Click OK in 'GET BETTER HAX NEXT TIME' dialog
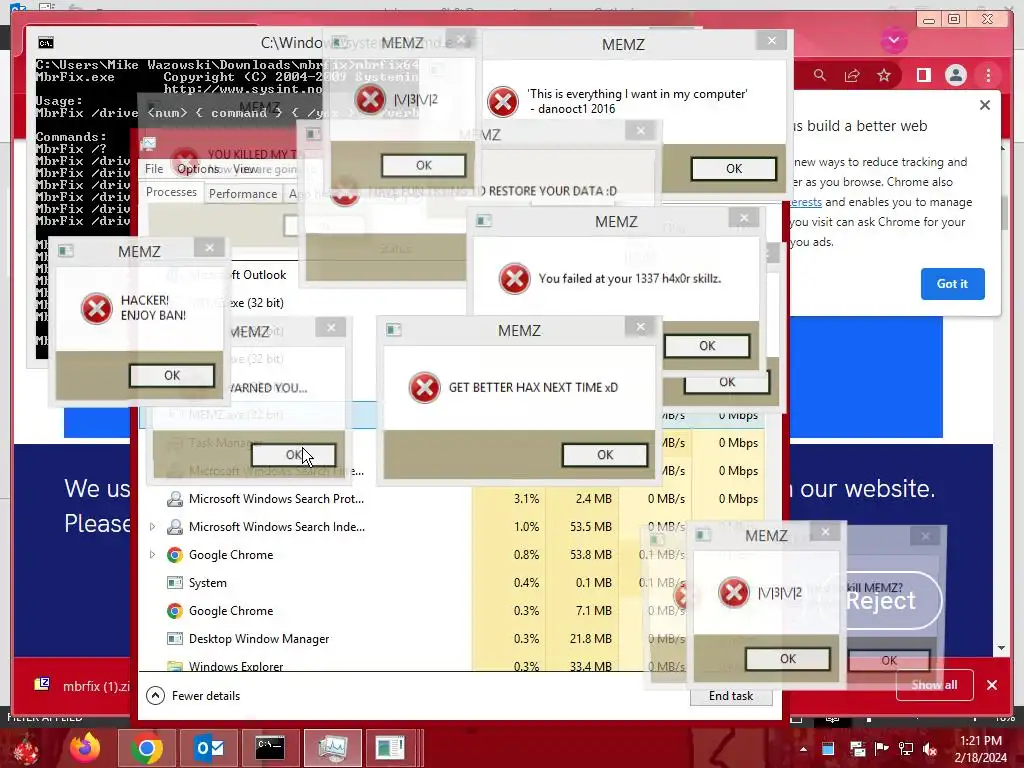1024x768 pixels. [605, 455]
